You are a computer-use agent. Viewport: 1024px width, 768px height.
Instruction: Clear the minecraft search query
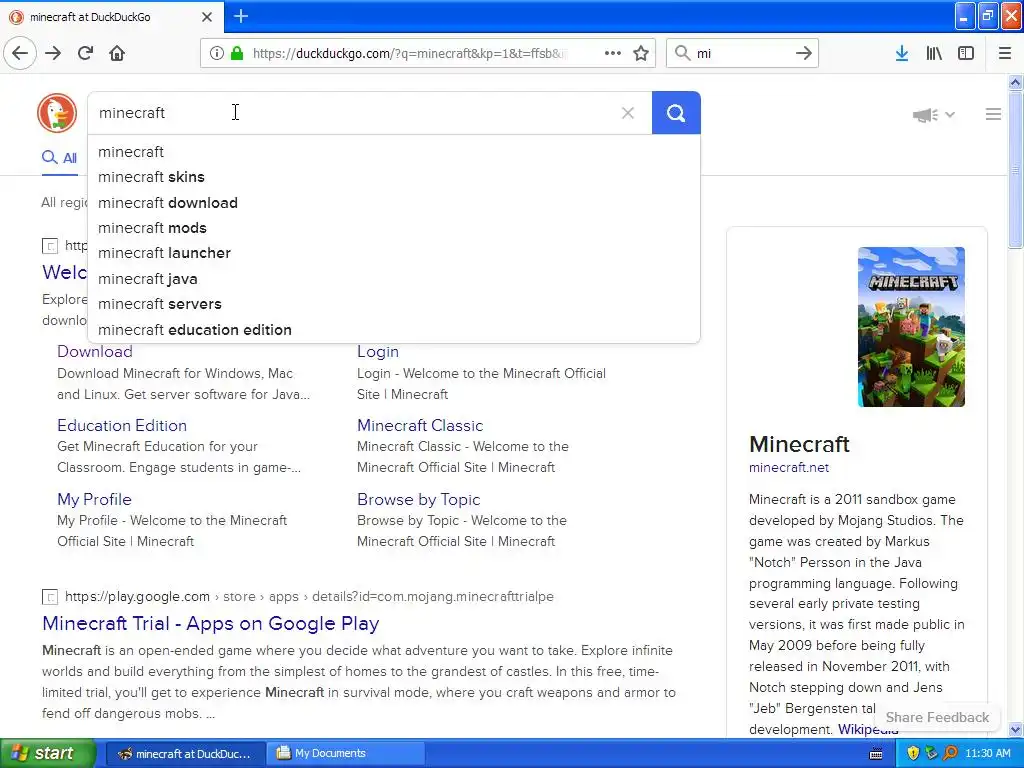pyautogui.click(x=628, y=113)
